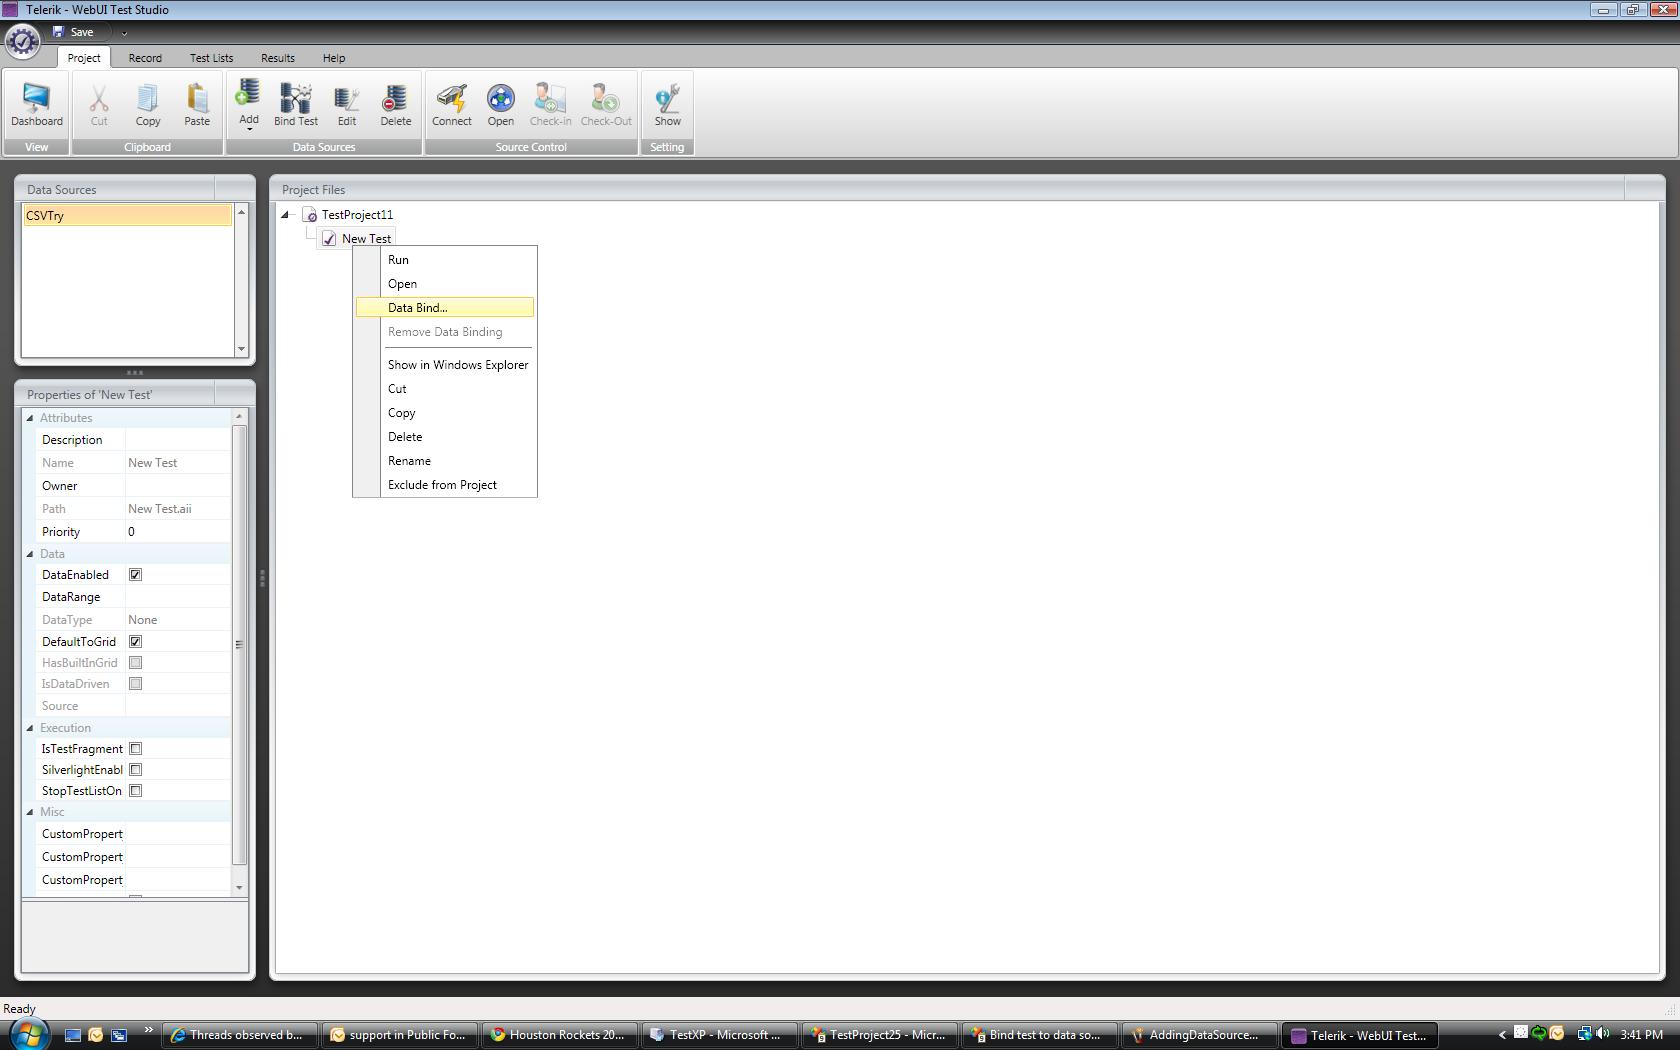Click the volume icon in system tray

pyautogui.click(x=1603, y=1034)
